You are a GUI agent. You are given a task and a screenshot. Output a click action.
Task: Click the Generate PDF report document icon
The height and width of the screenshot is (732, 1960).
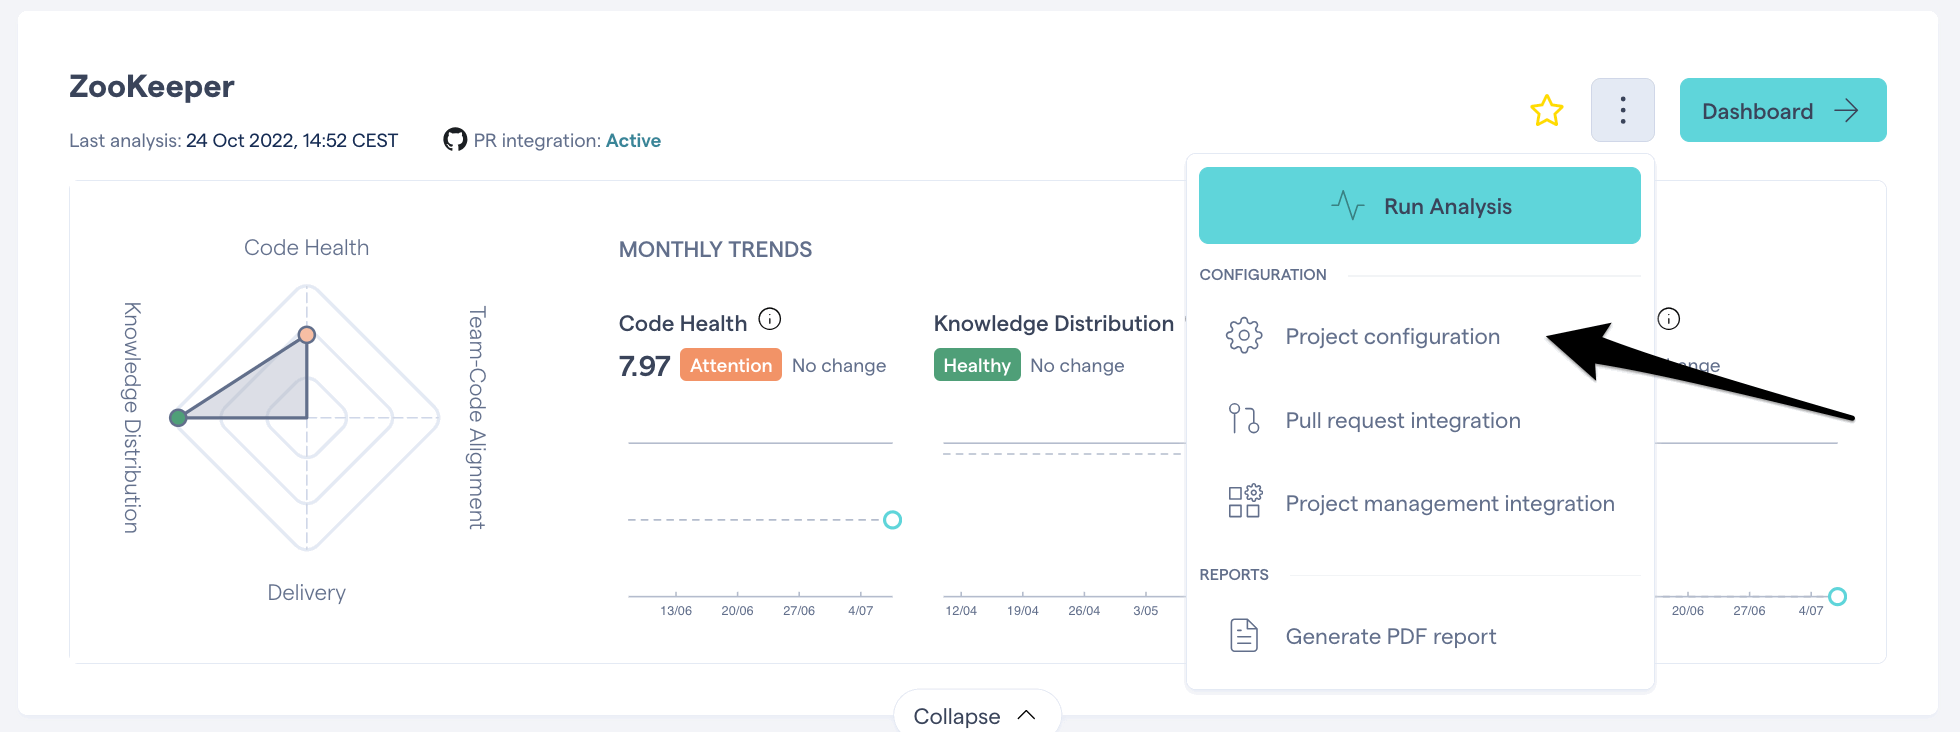point(1244,635)
